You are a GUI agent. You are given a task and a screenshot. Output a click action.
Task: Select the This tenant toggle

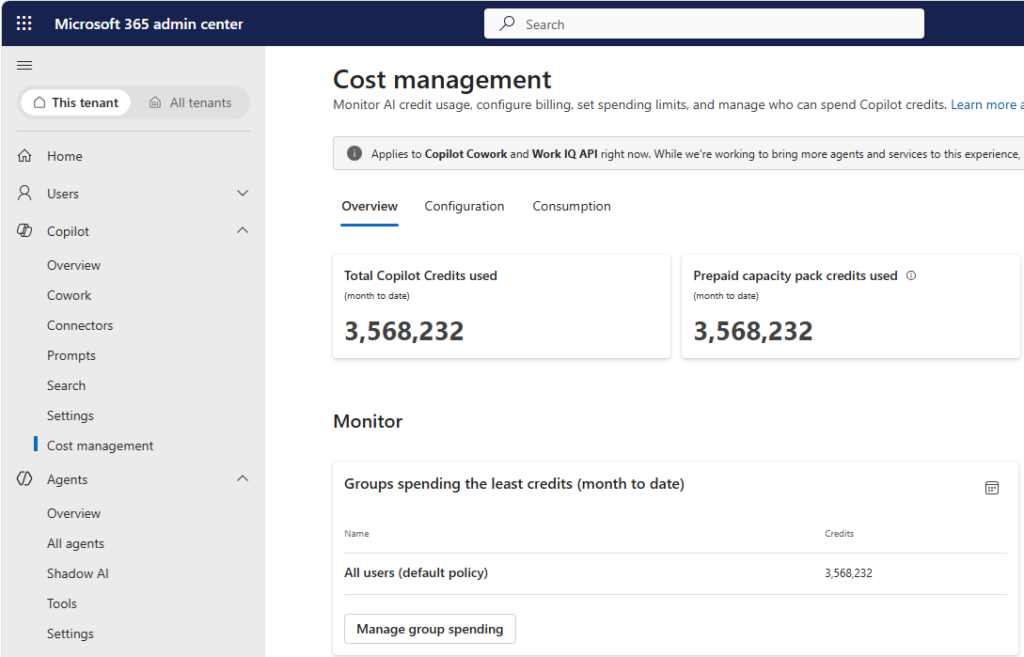click(76, 103)
